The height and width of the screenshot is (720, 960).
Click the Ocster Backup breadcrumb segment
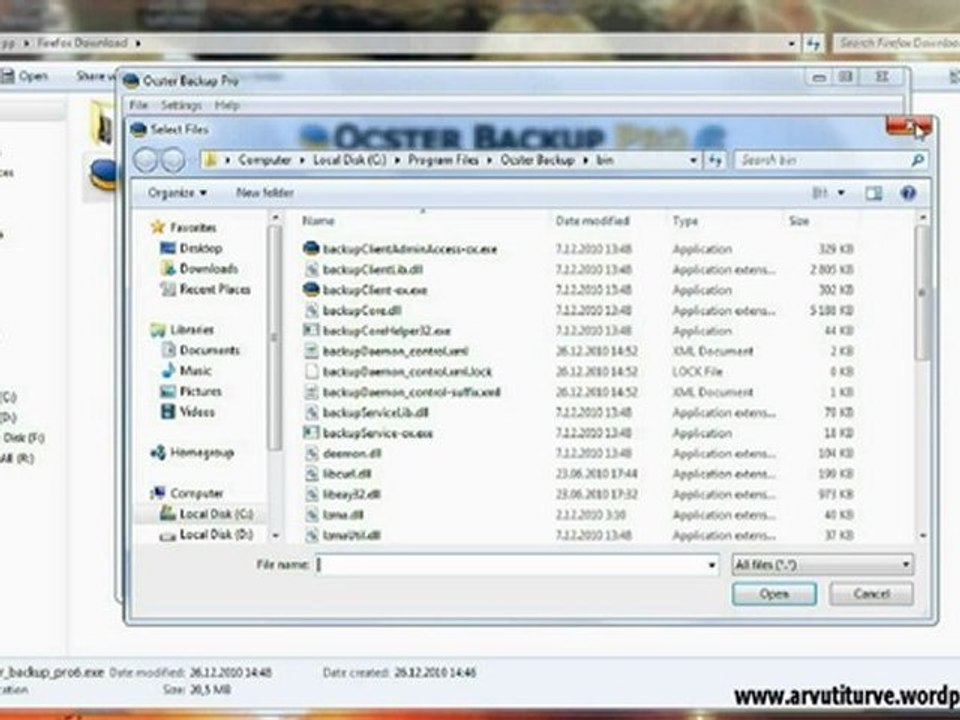pyautogui.click(x=537, y=160)
